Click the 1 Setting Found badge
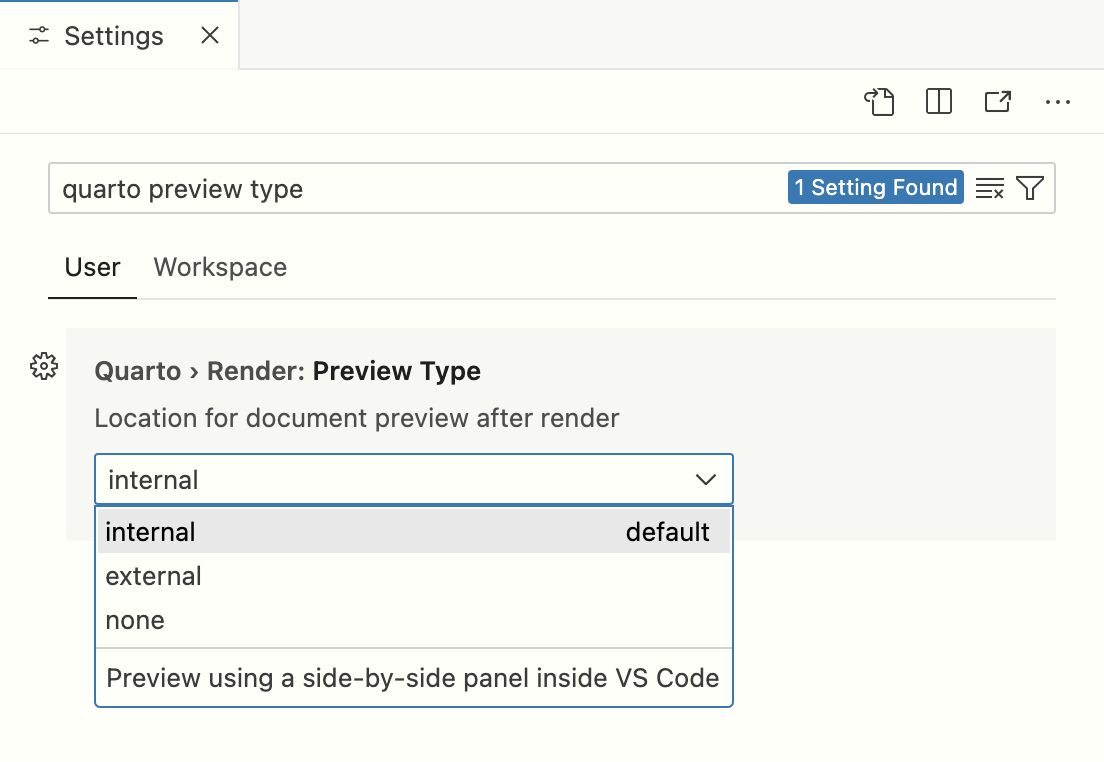This screenshot has width=1104, height=762. click(876, 187)
